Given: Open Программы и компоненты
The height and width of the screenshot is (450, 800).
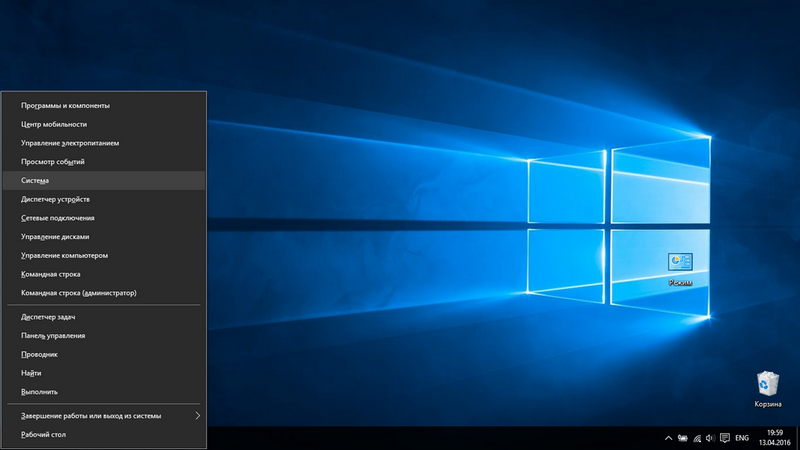Looking at the screenshot, I should coord(104,106).
